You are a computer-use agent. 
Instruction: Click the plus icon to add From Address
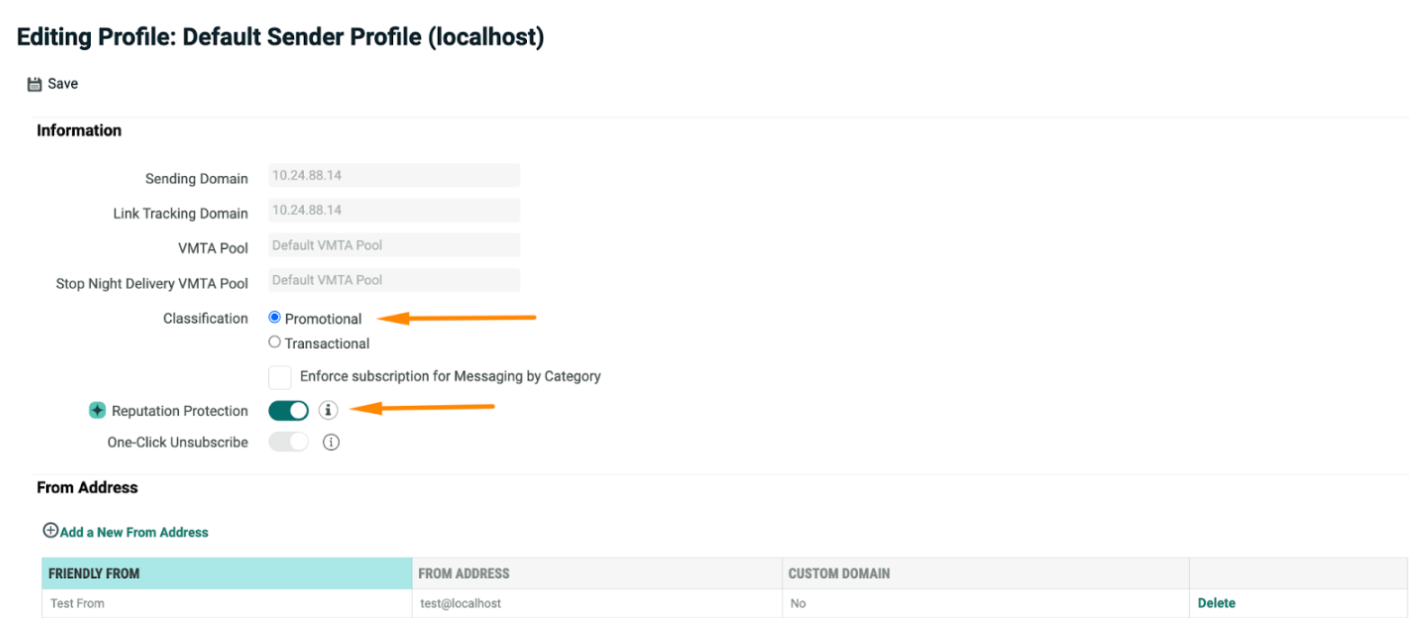click(x=50, y=531)
